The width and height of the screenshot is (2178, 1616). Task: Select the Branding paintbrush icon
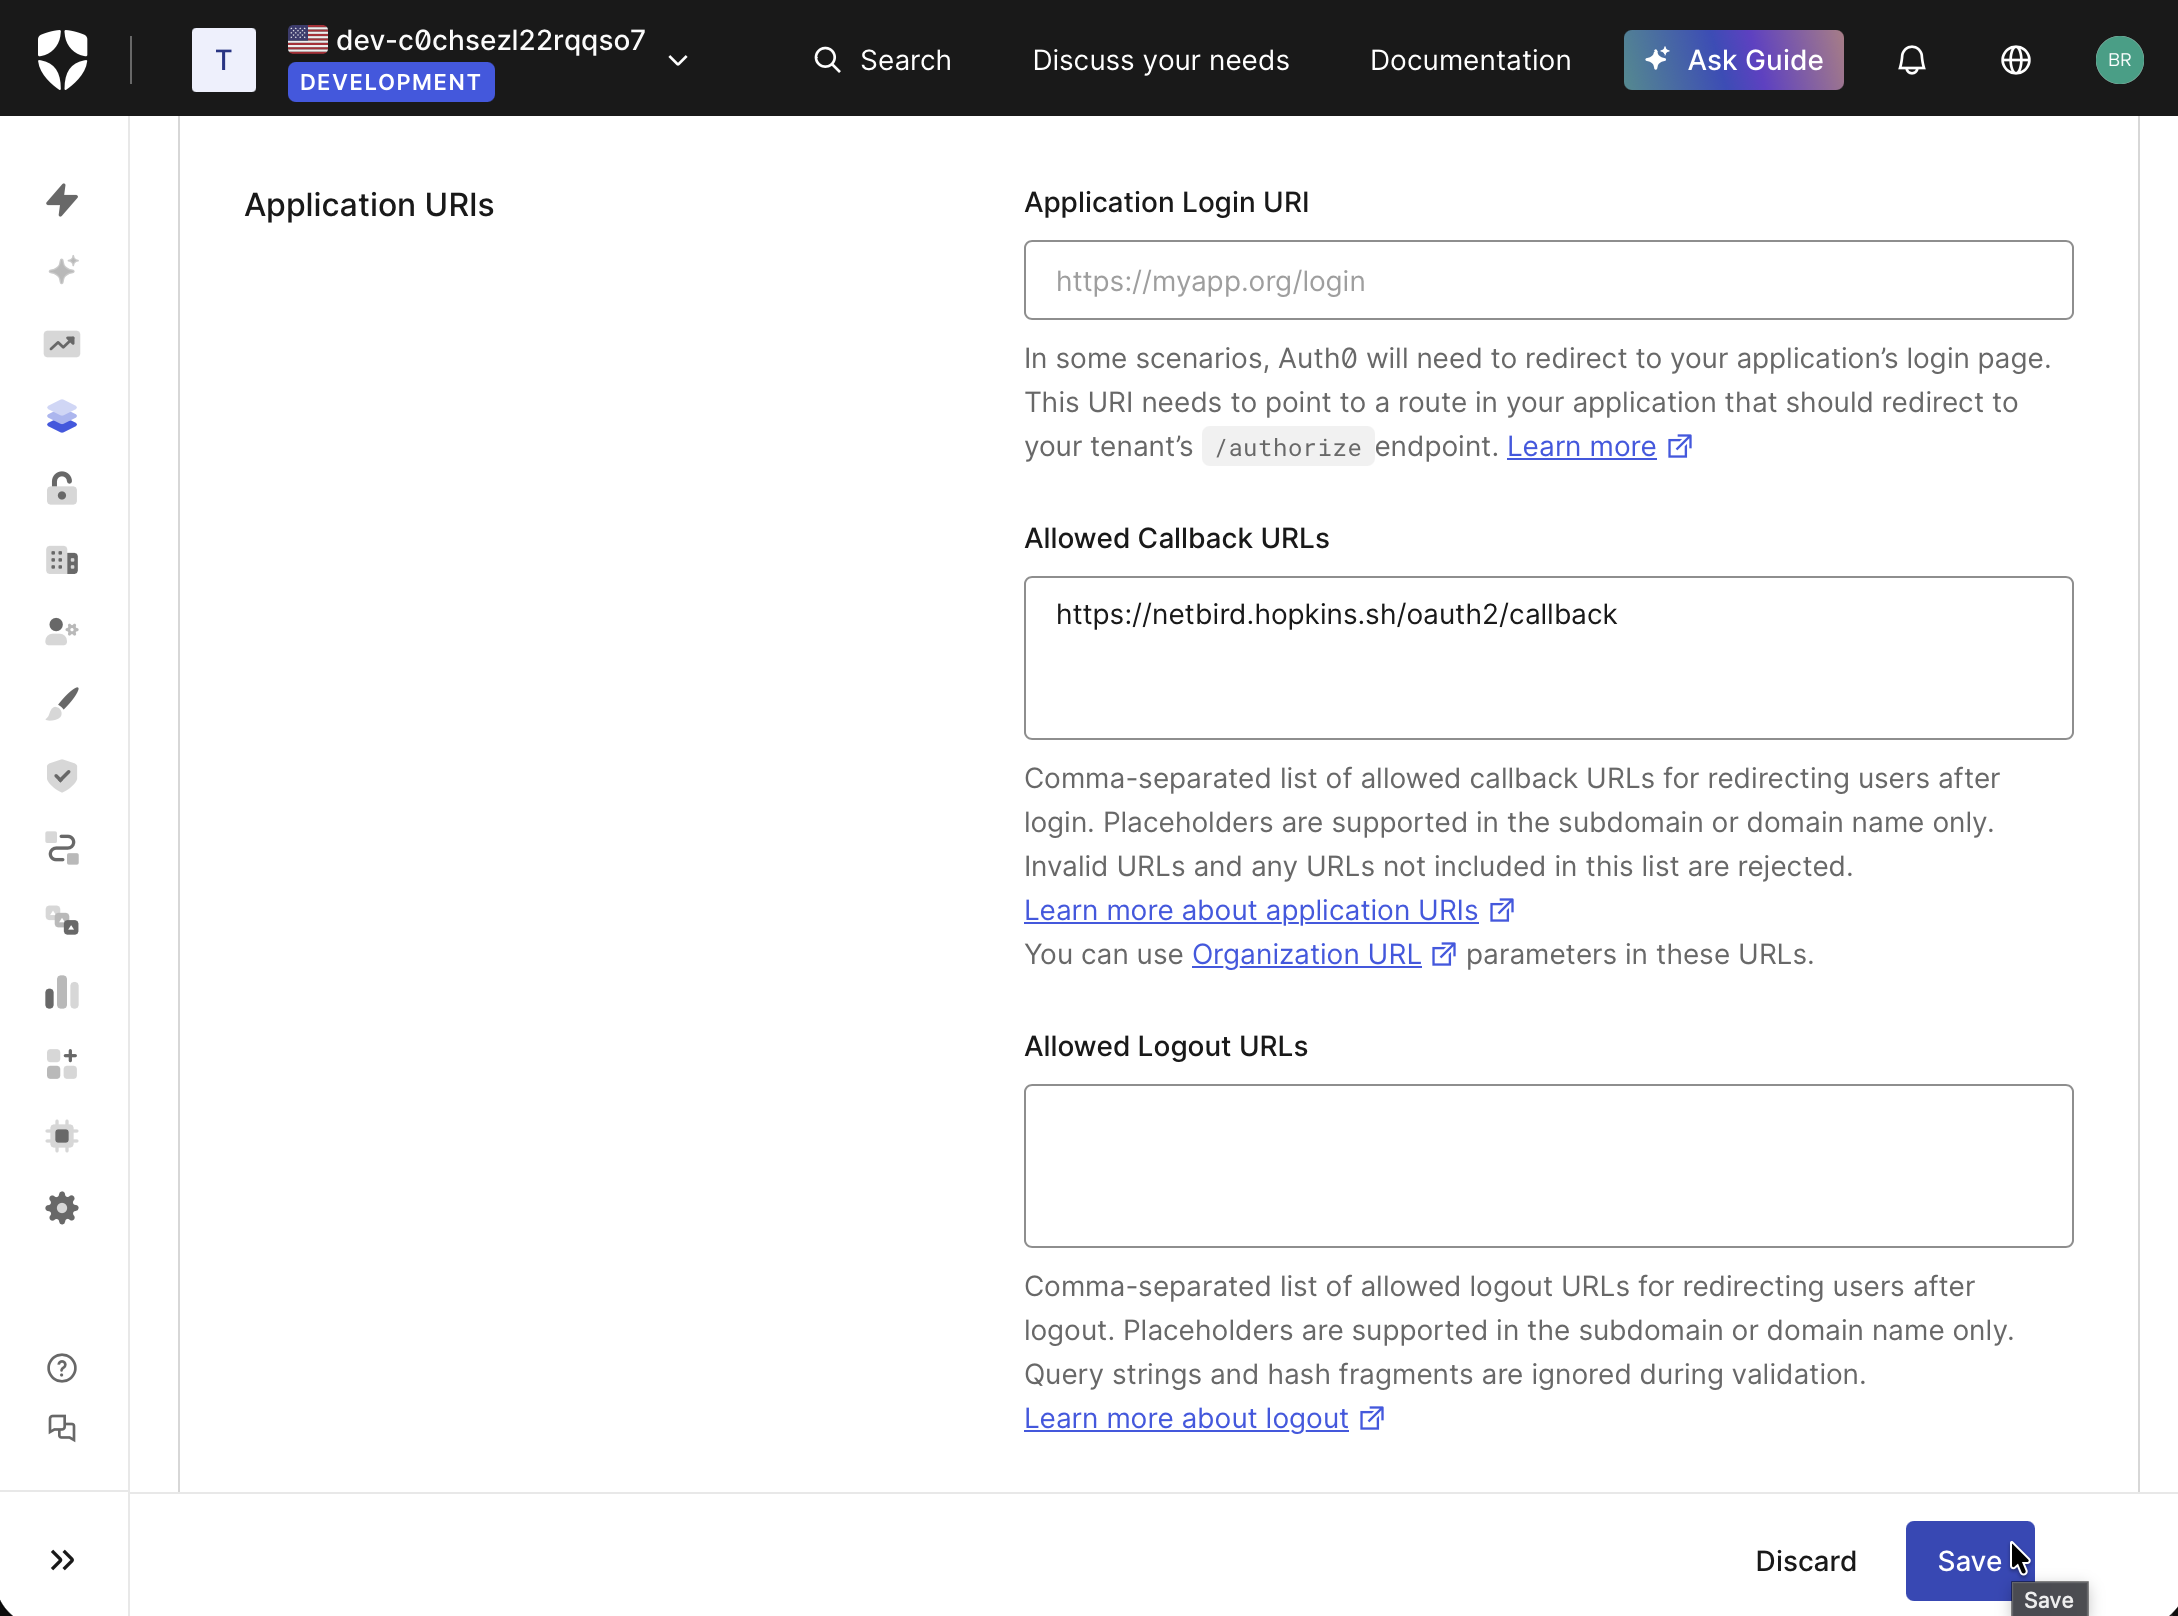click(61, 703)
